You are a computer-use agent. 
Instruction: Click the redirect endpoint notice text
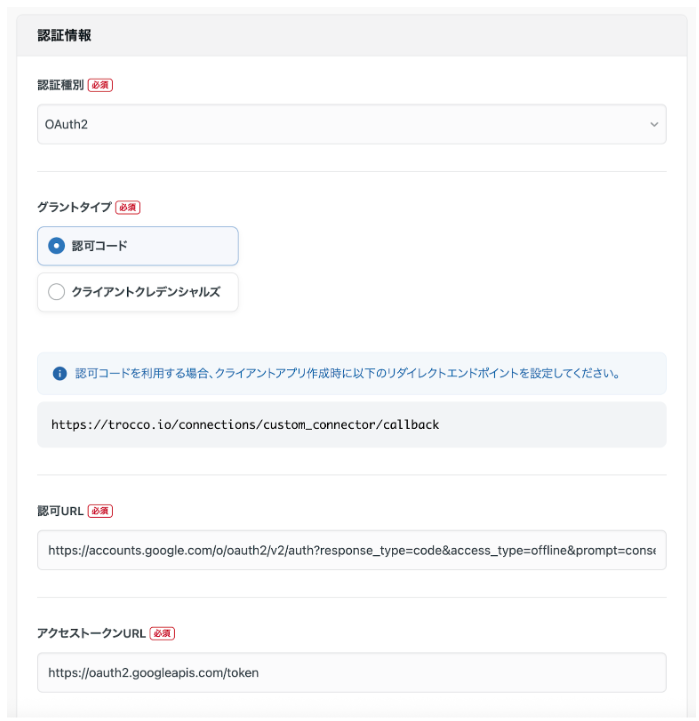point(348,374)
